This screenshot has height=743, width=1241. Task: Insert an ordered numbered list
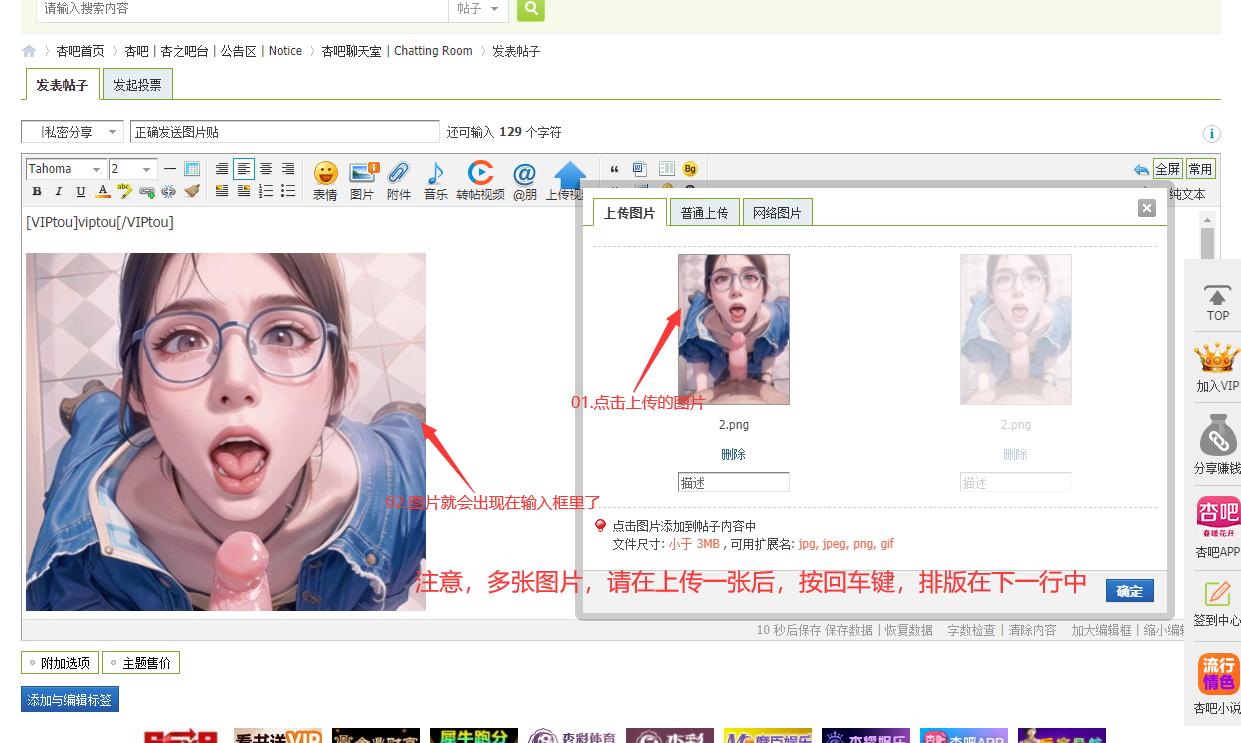[266, 191]
